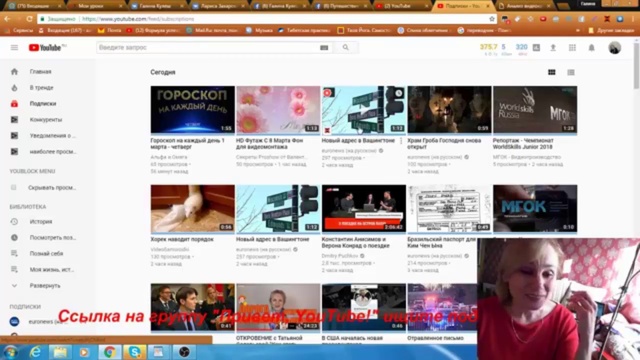Open the Почта bookmark
The width and height of the screenshot is (640, 360).
point(110,31)
